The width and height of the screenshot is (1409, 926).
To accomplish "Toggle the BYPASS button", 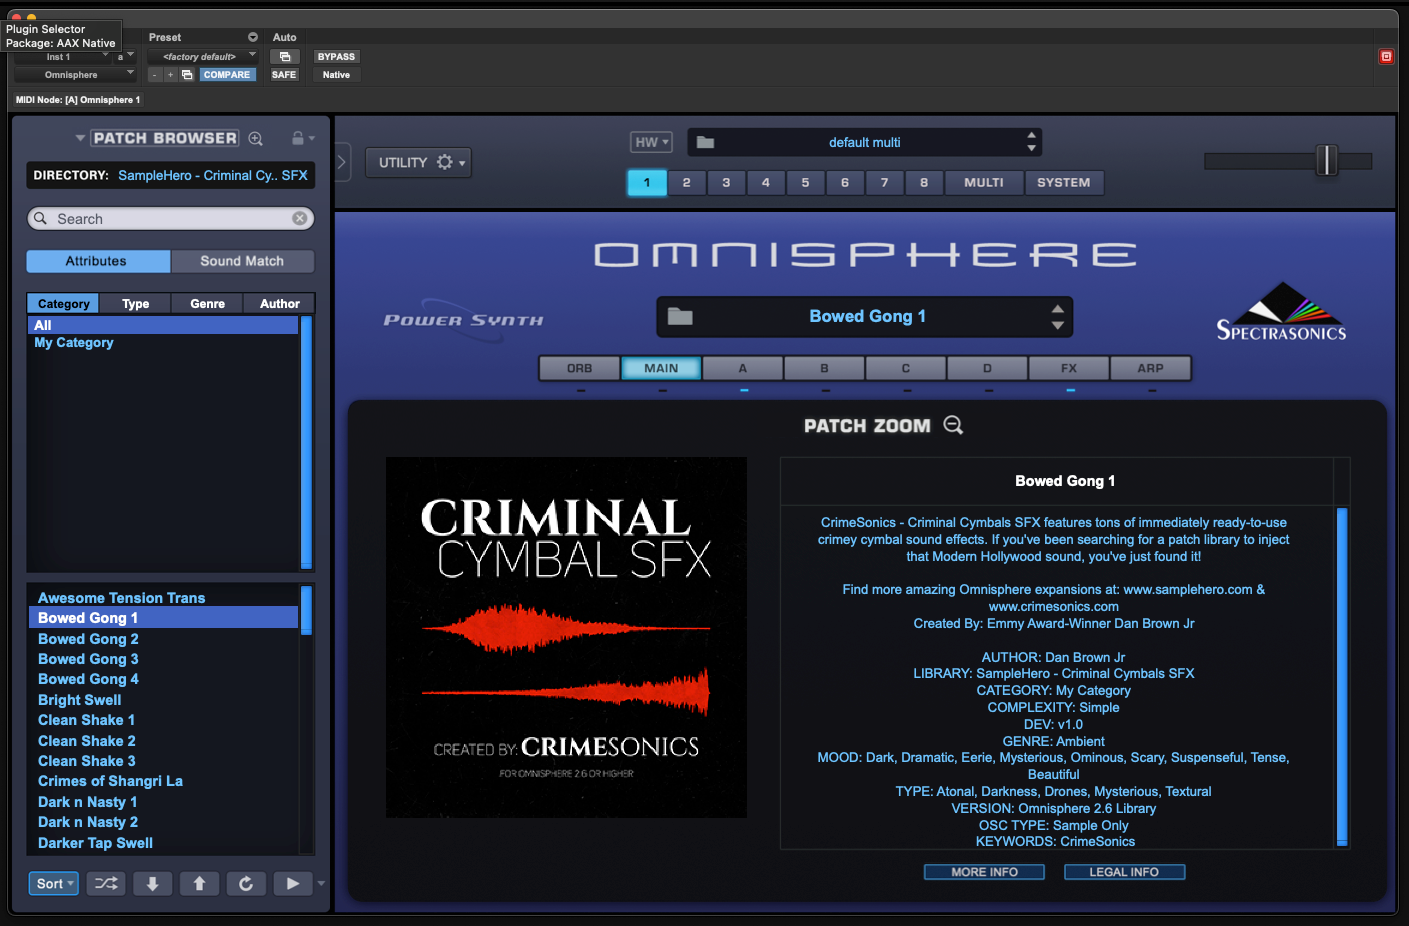I will click(x=336, y=57).
